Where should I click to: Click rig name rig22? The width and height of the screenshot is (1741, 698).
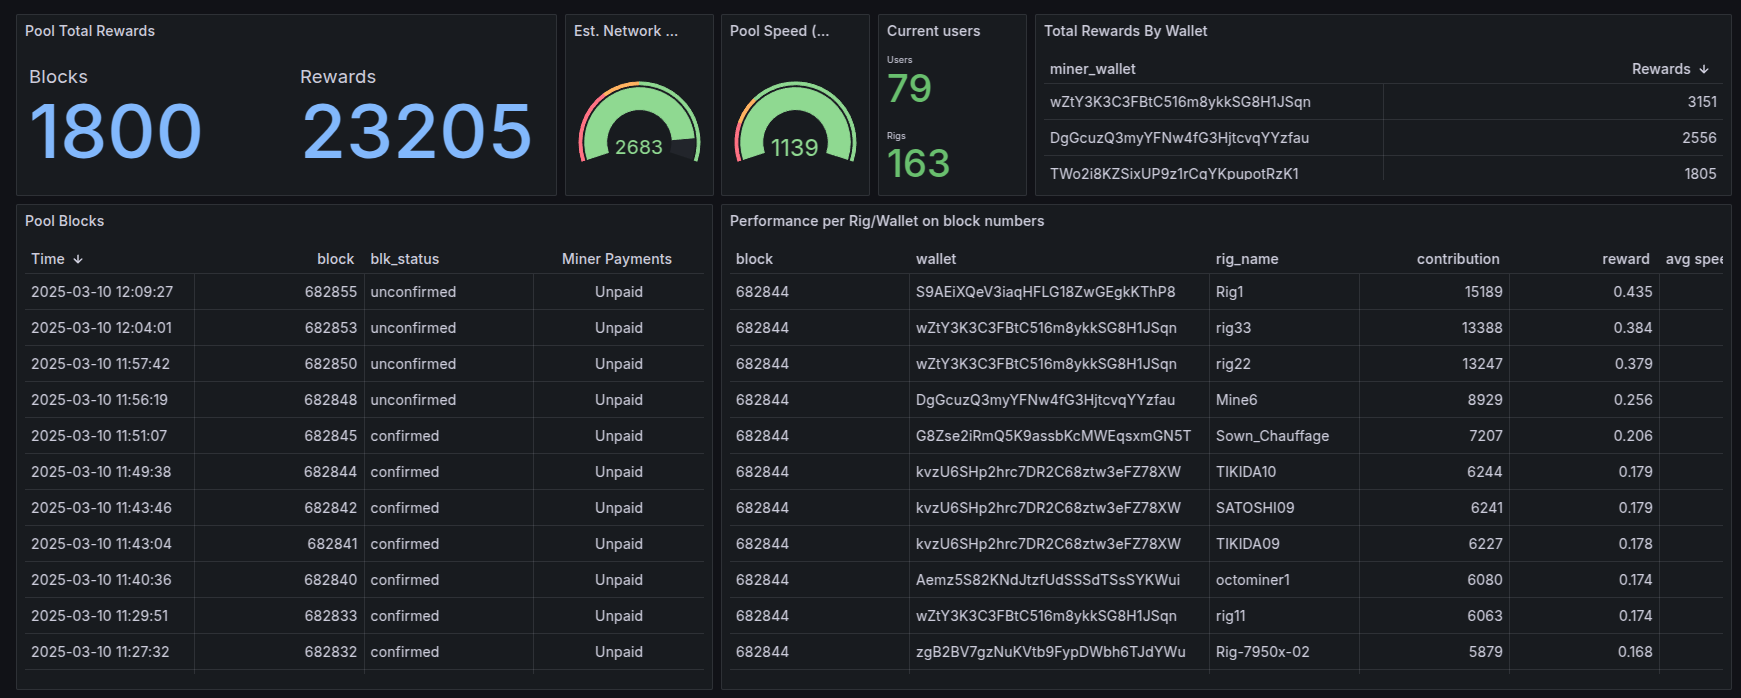click(1234, 364)
